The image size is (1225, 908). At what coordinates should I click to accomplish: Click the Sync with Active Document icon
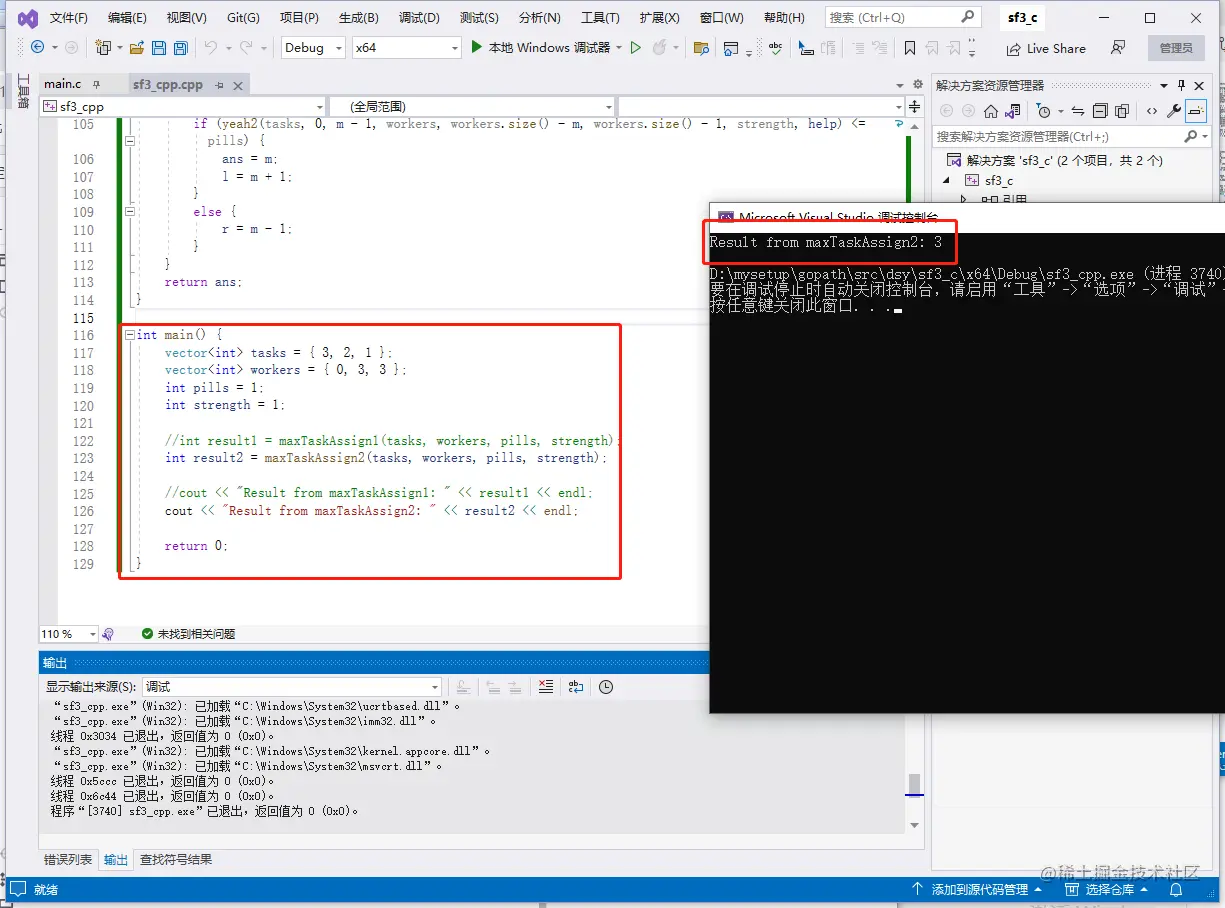[1078, 111]
